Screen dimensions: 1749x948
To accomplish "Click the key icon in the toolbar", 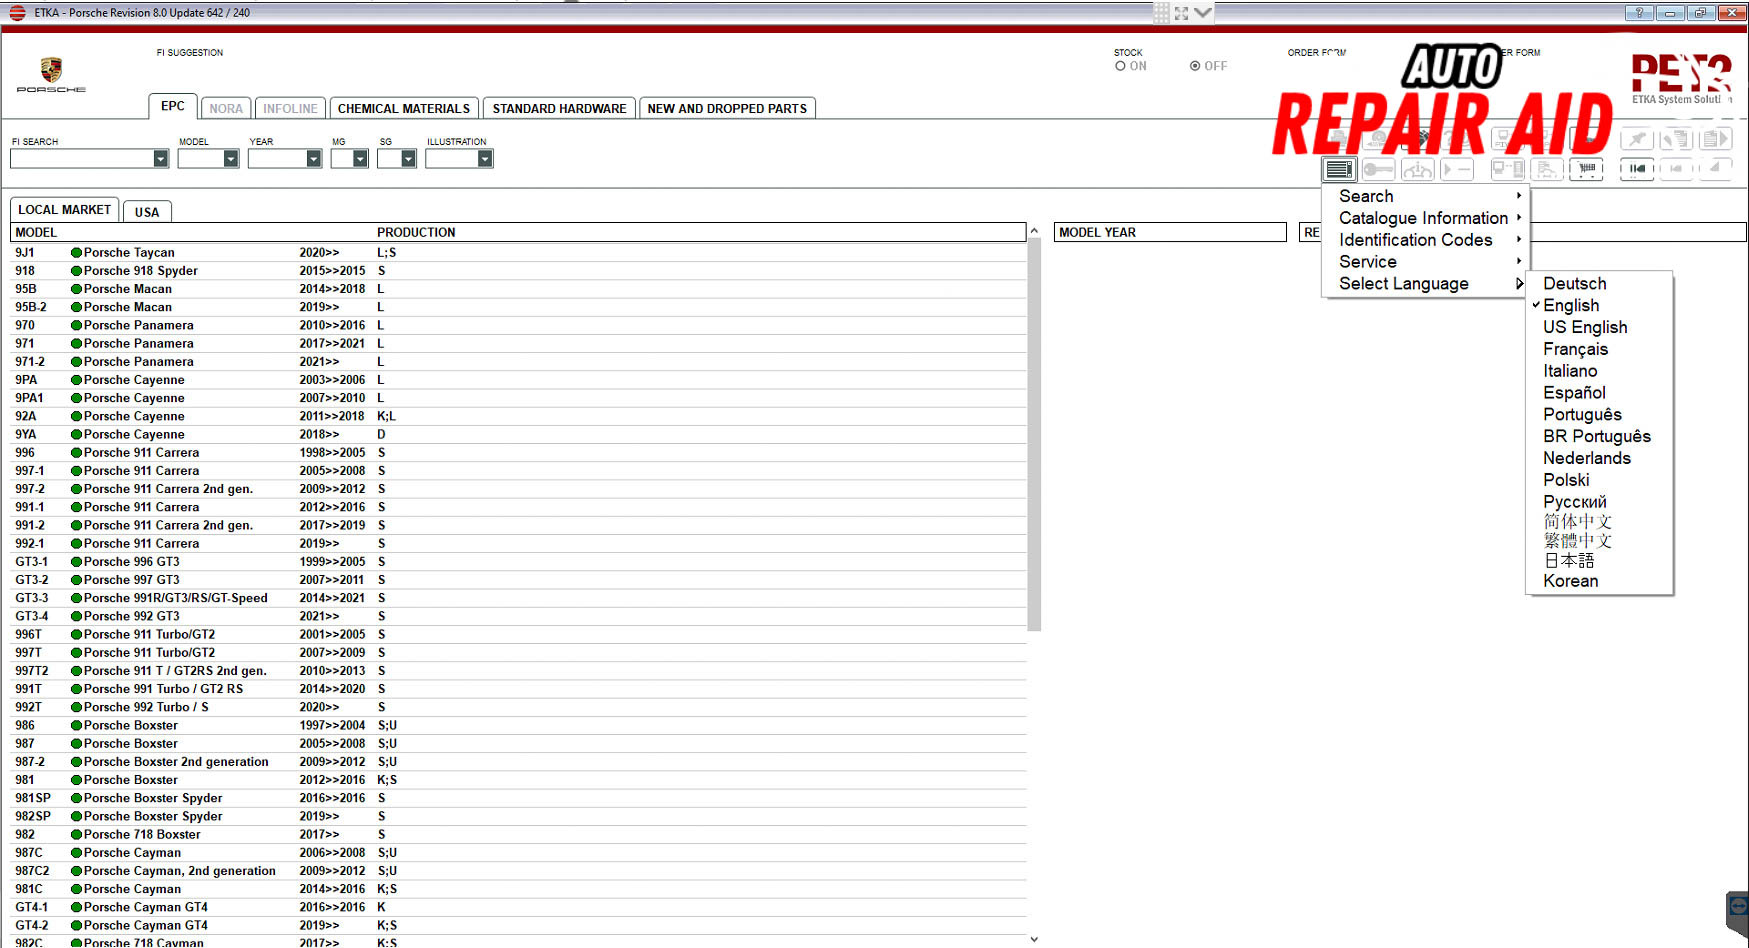I will 1378,169.
